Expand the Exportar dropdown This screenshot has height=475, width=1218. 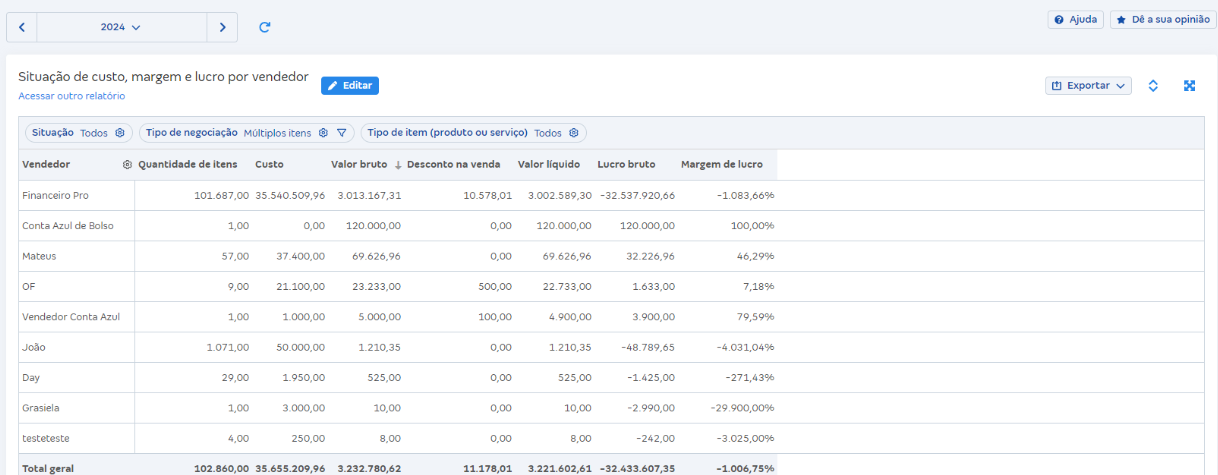coord(1088,86)
